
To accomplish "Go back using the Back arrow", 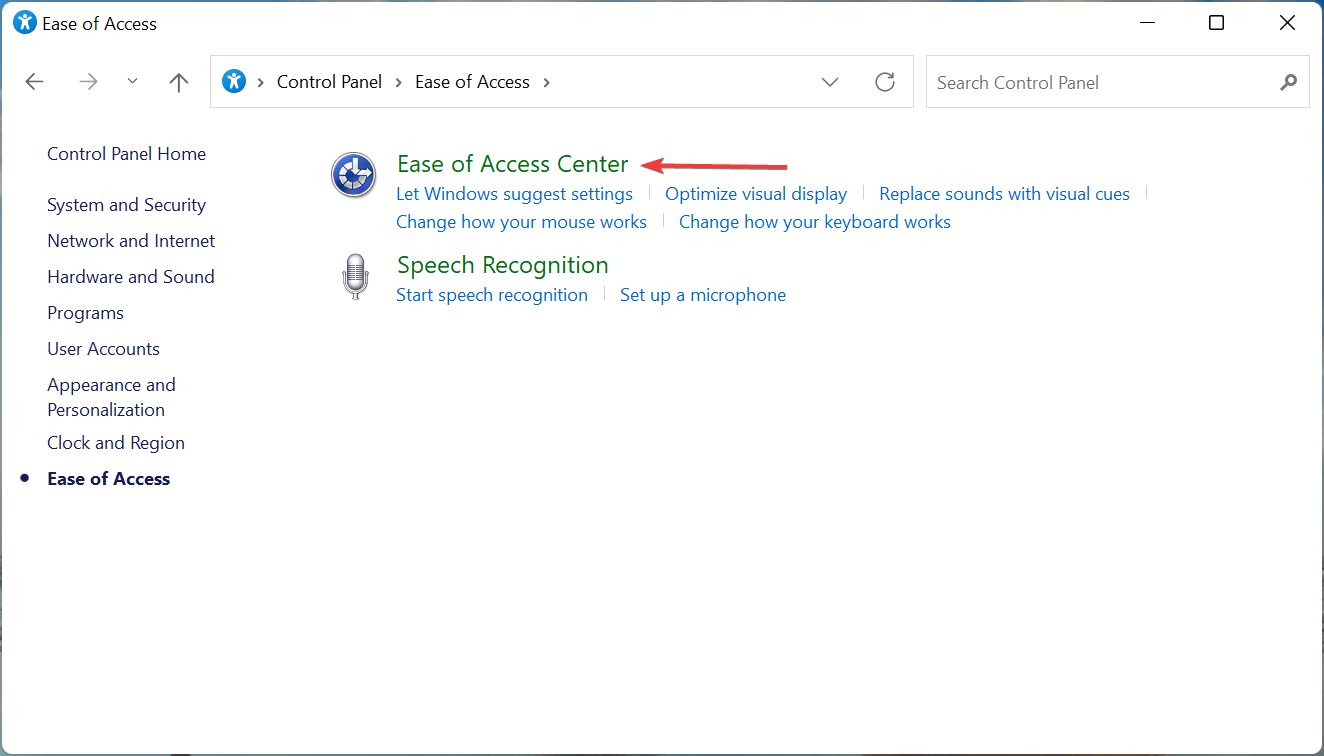I will click(x=35, y=82).
